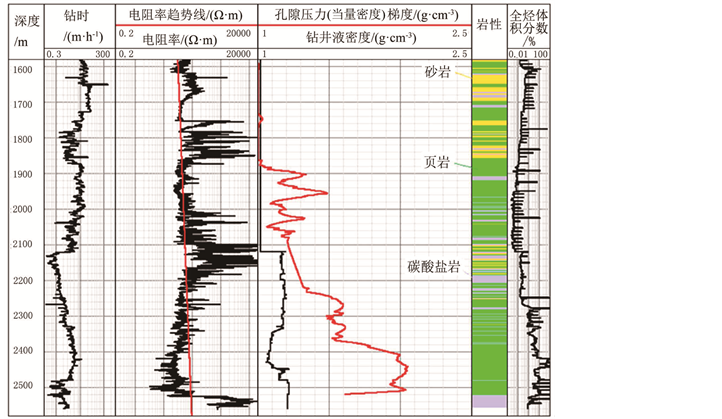Click the 砂岩 lithology label
The width and height of the screenshot is (722, 419).
(x=438, y=73)
